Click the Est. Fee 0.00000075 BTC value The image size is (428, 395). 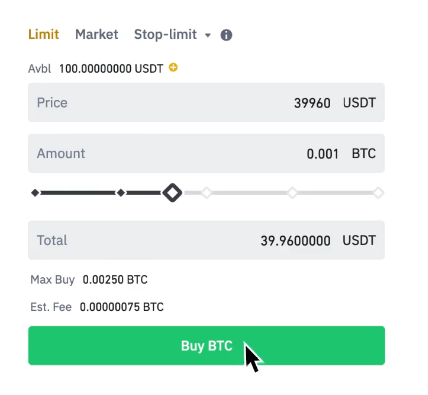click(x=122, y=307)
